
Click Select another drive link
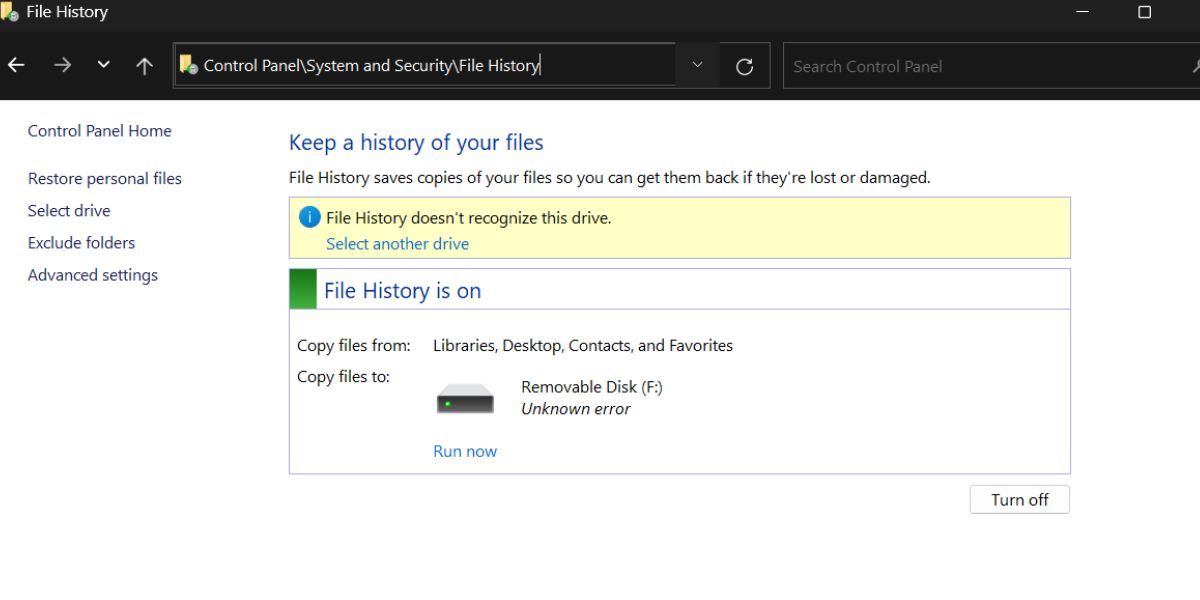[397, 244]
